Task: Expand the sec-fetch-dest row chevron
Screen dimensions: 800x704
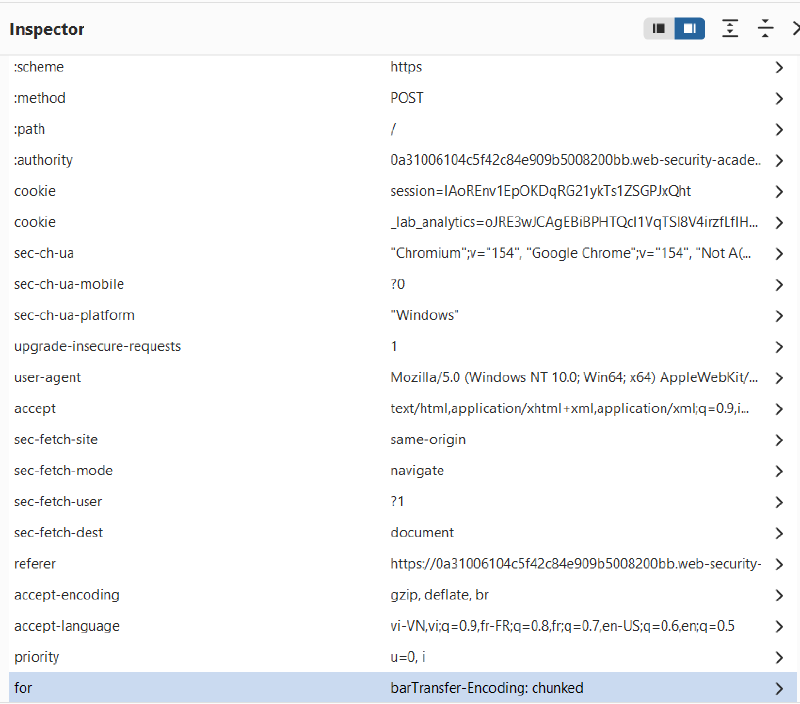Action: tap(779, 534)
